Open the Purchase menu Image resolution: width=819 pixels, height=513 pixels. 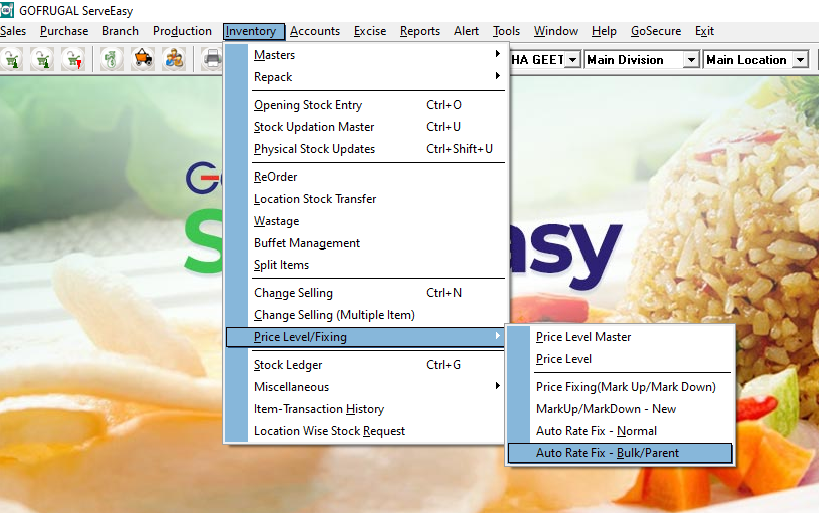64,31
